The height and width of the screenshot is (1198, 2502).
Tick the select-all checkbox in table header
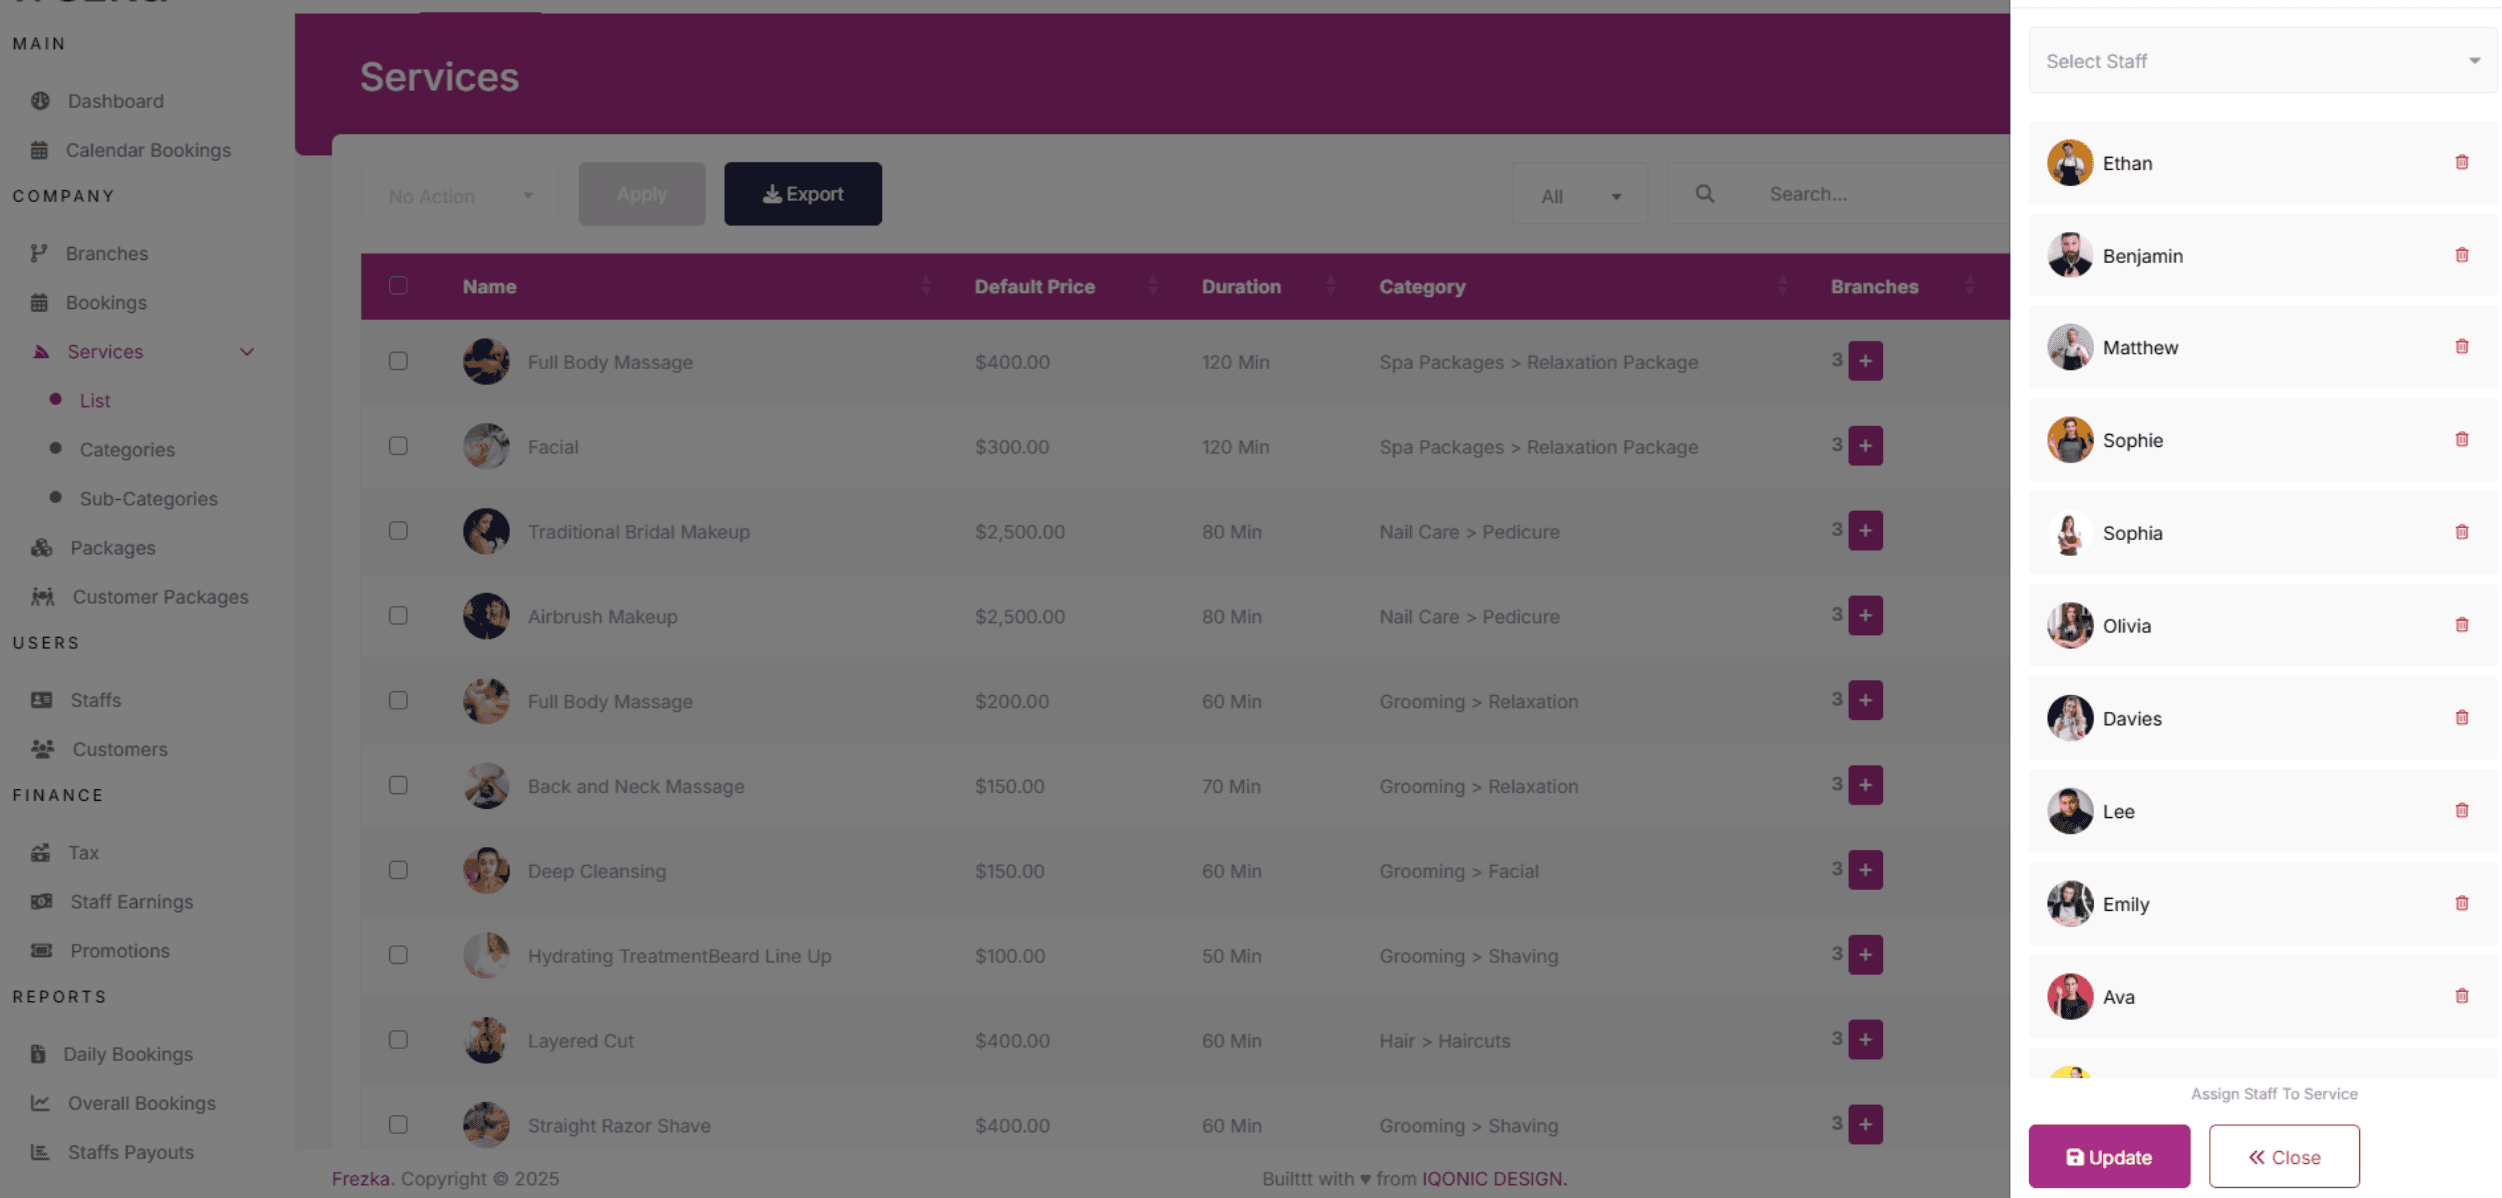tap(399, 285)
